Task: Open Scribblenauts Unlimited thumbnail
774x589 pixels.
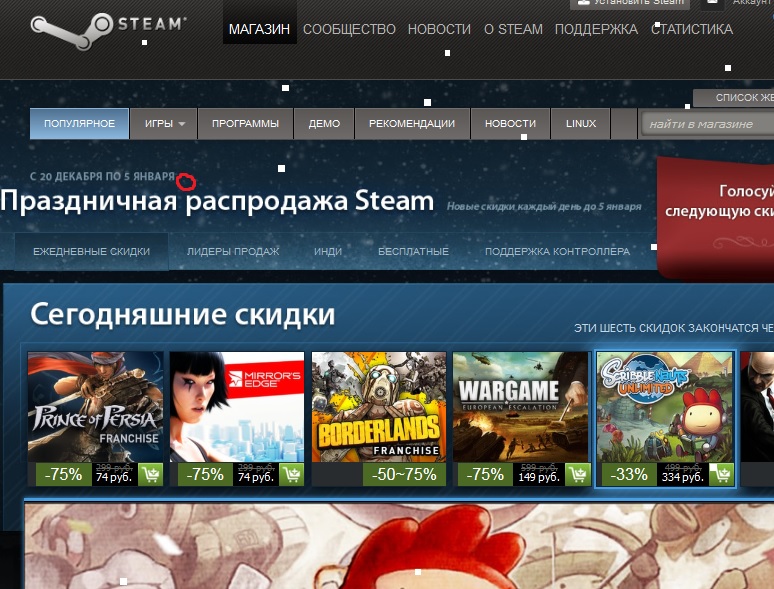Action: tap(665, 407)
